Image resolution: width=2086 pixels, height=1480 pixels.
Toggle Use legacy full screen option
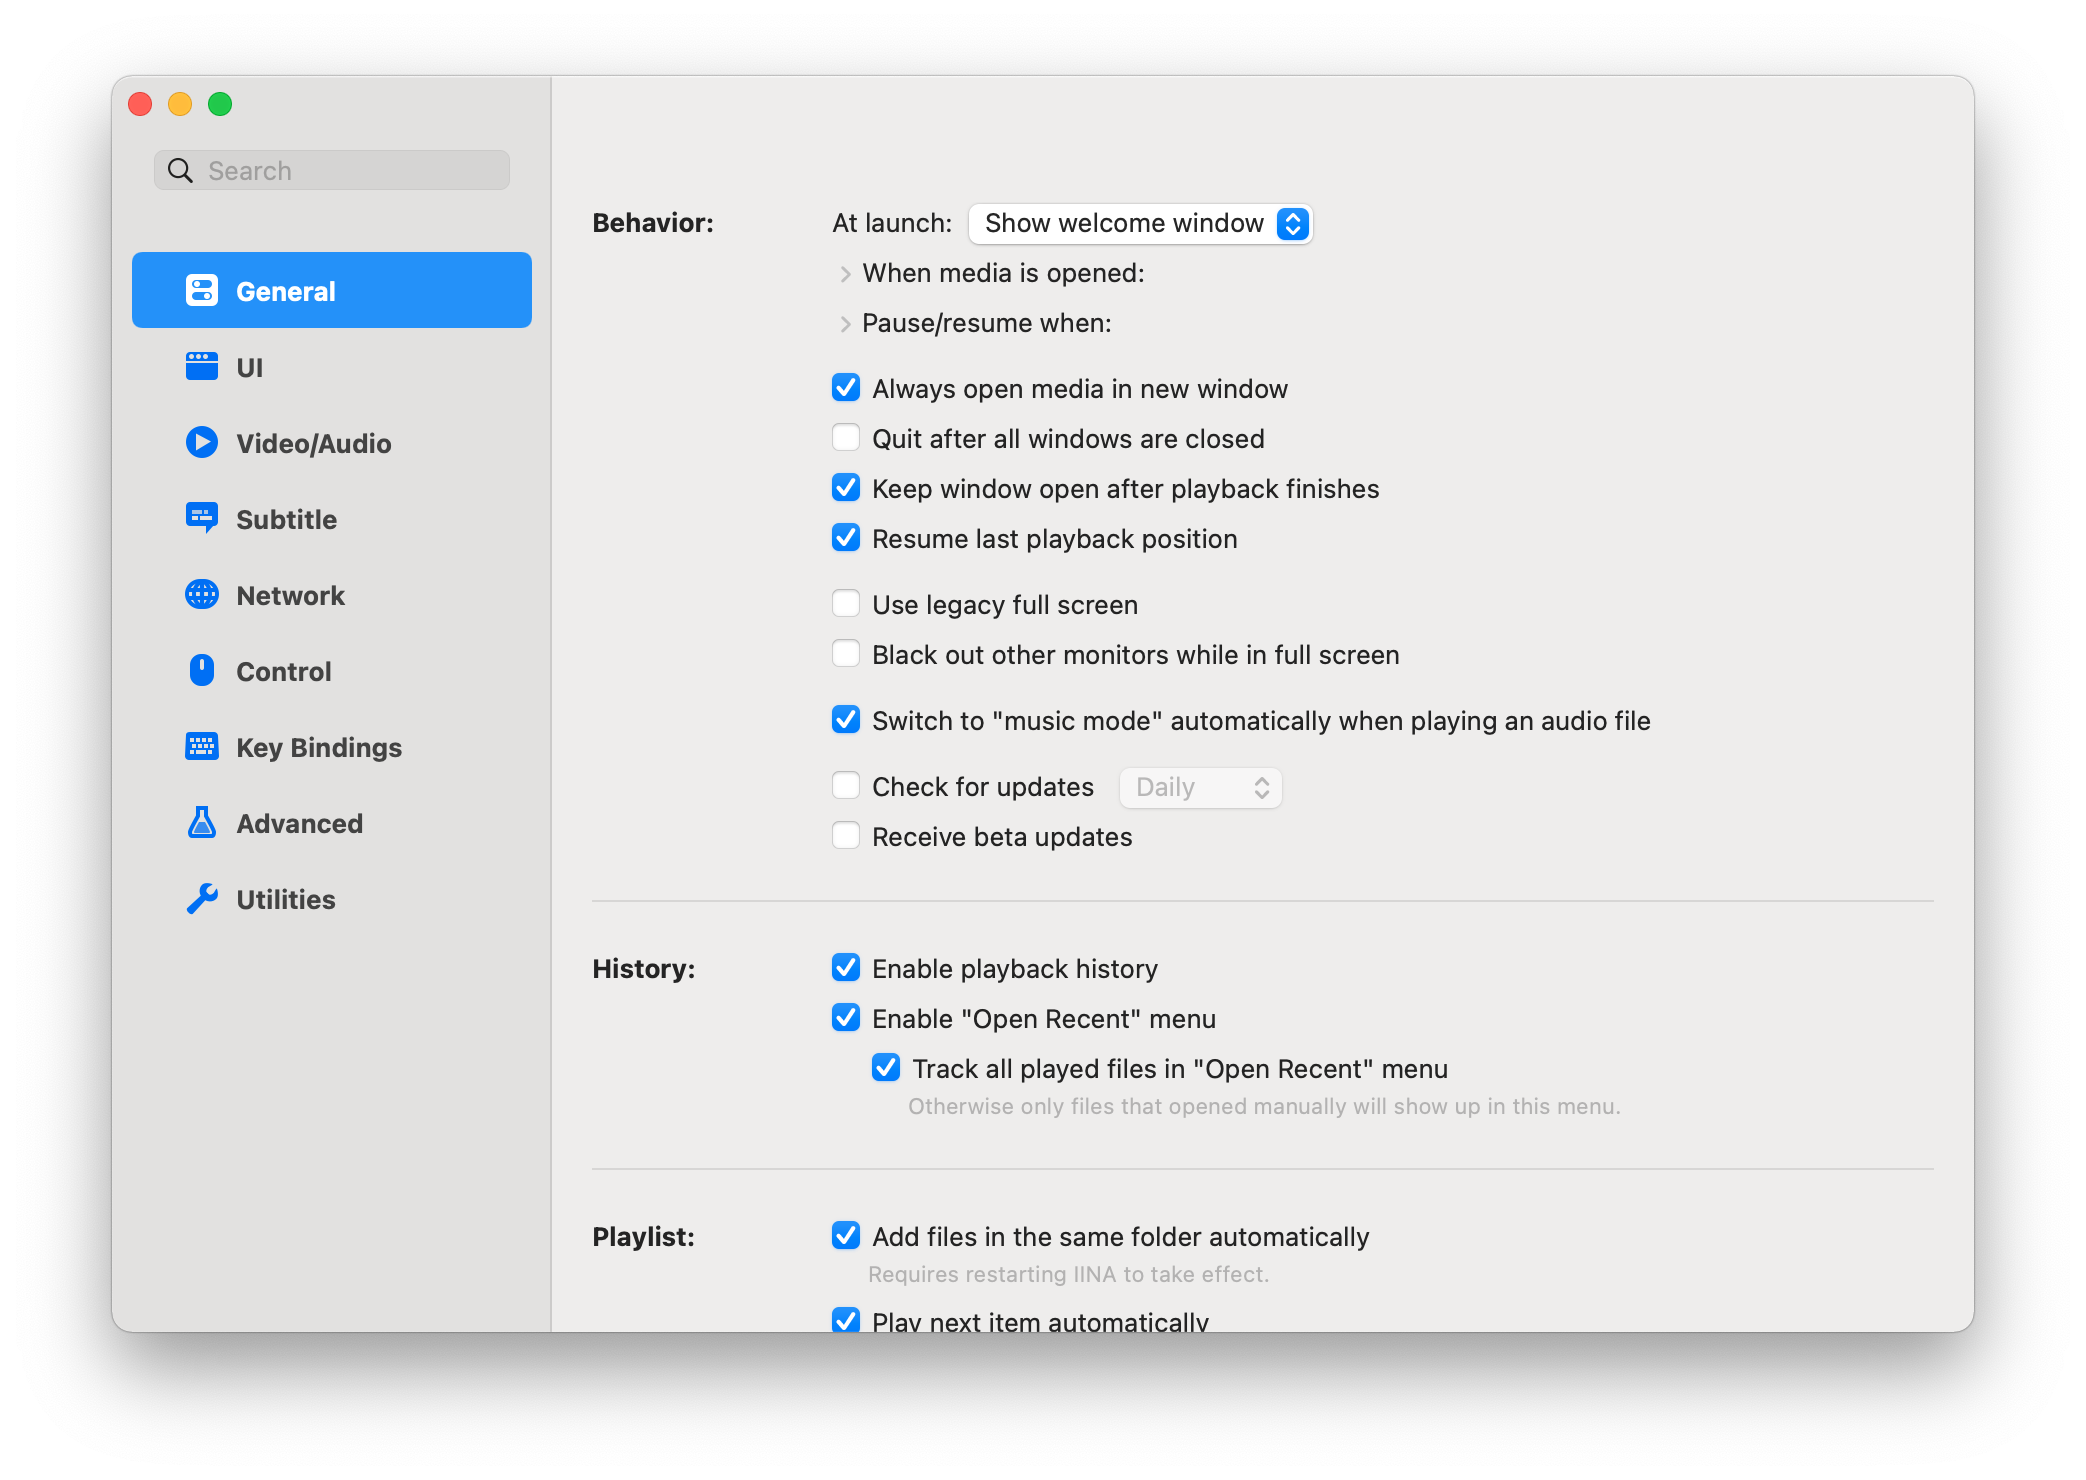point(846,604)
